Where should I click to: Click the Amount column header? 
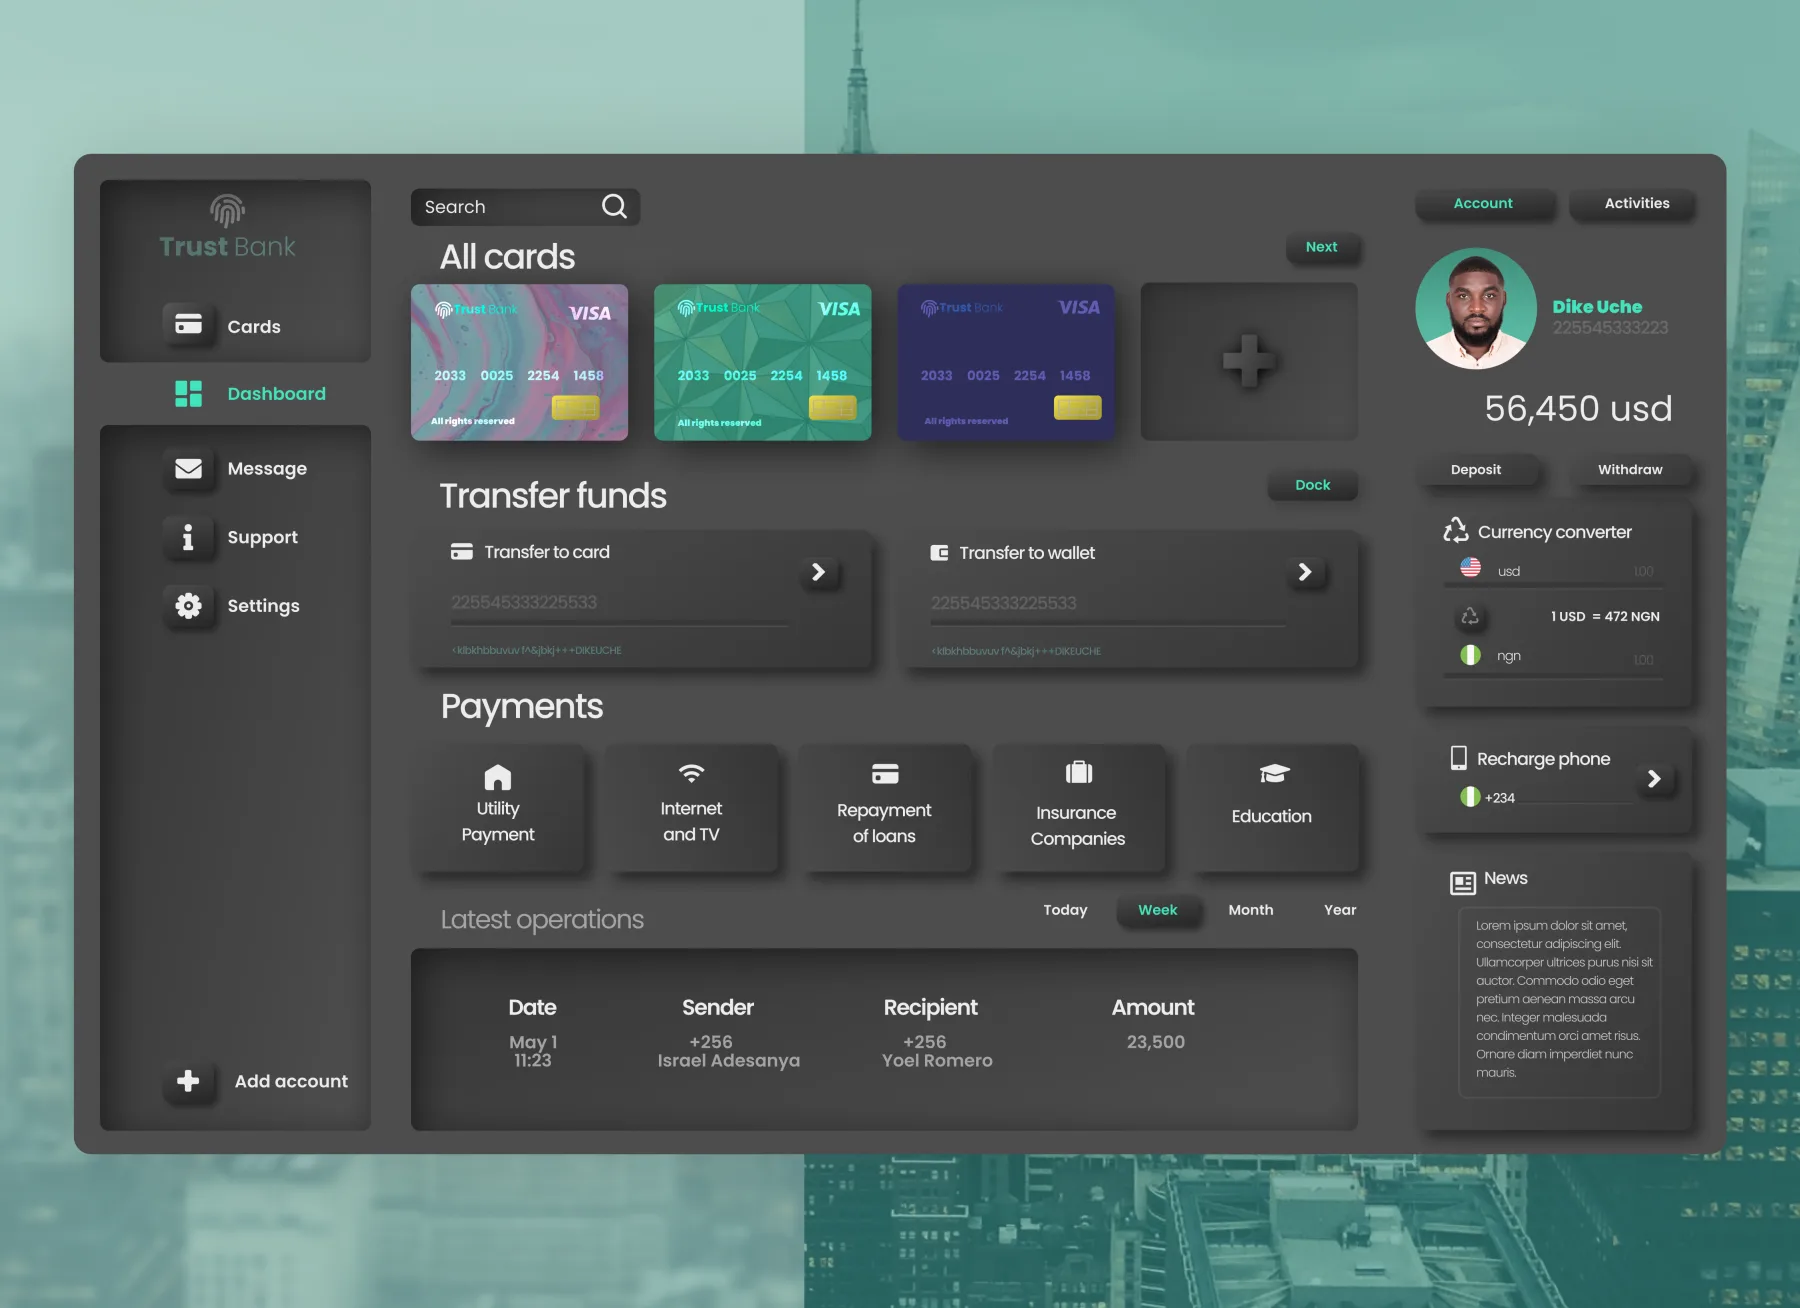click(x=1153, y=1008)
